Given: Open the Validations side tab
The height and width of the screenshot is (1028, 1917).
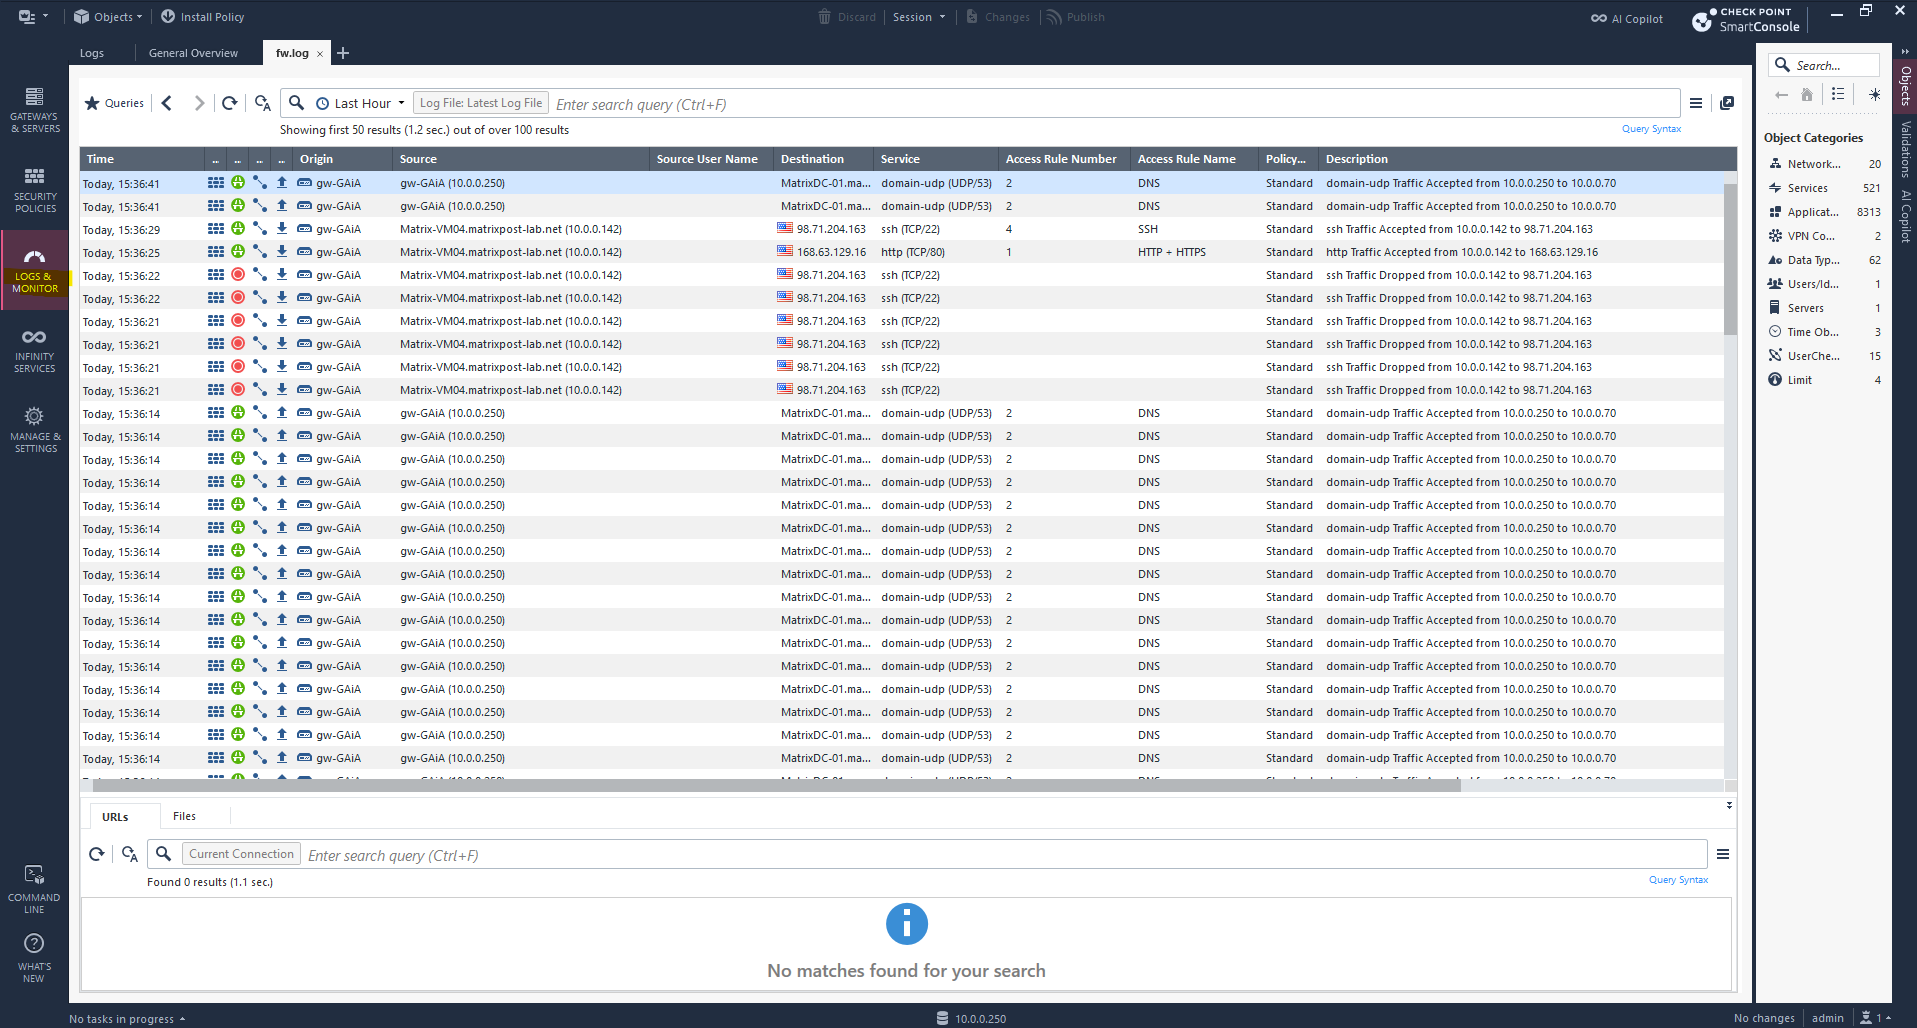Looking at the screenshot, I should tap(1905, 149).
